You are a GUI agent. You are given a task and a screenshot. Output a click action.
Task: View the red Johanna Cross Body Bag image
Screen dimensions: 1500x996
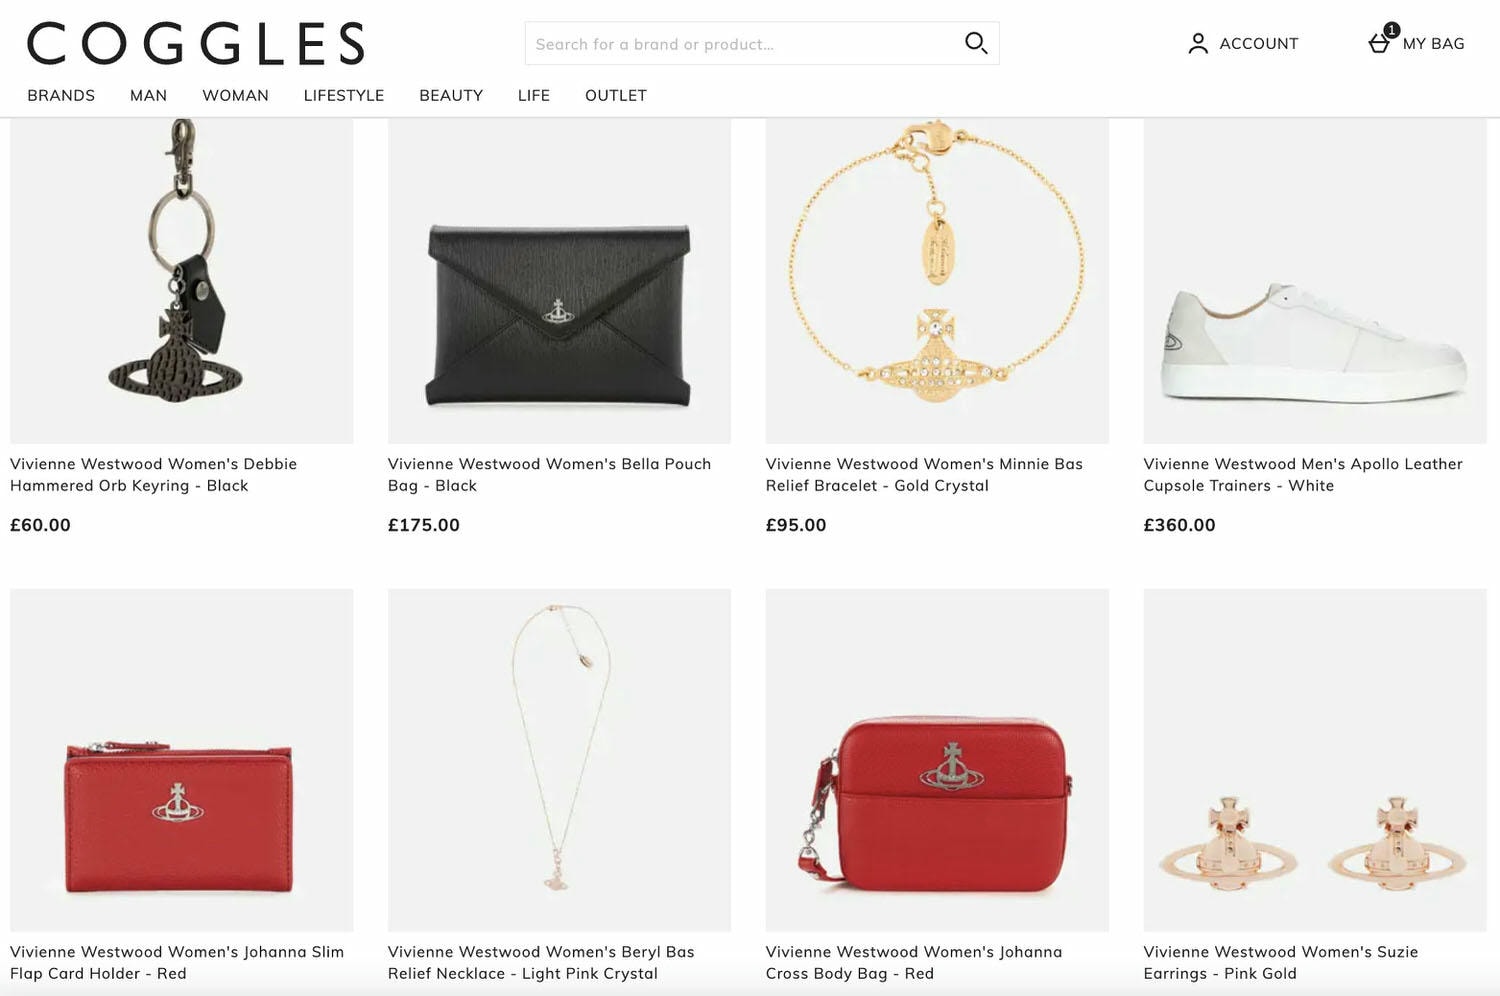(x=937, y=760)
